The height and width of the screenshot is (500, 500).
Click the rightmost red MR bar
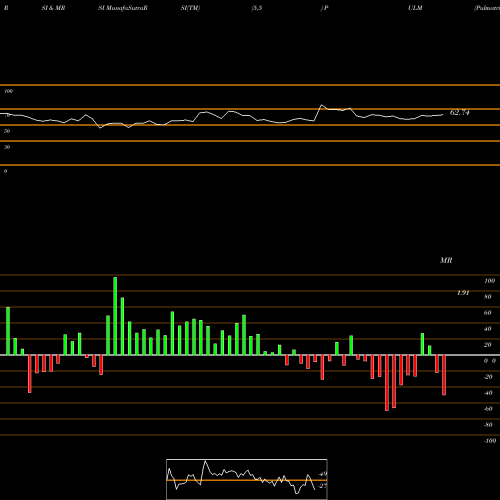(x=444, y=375)
